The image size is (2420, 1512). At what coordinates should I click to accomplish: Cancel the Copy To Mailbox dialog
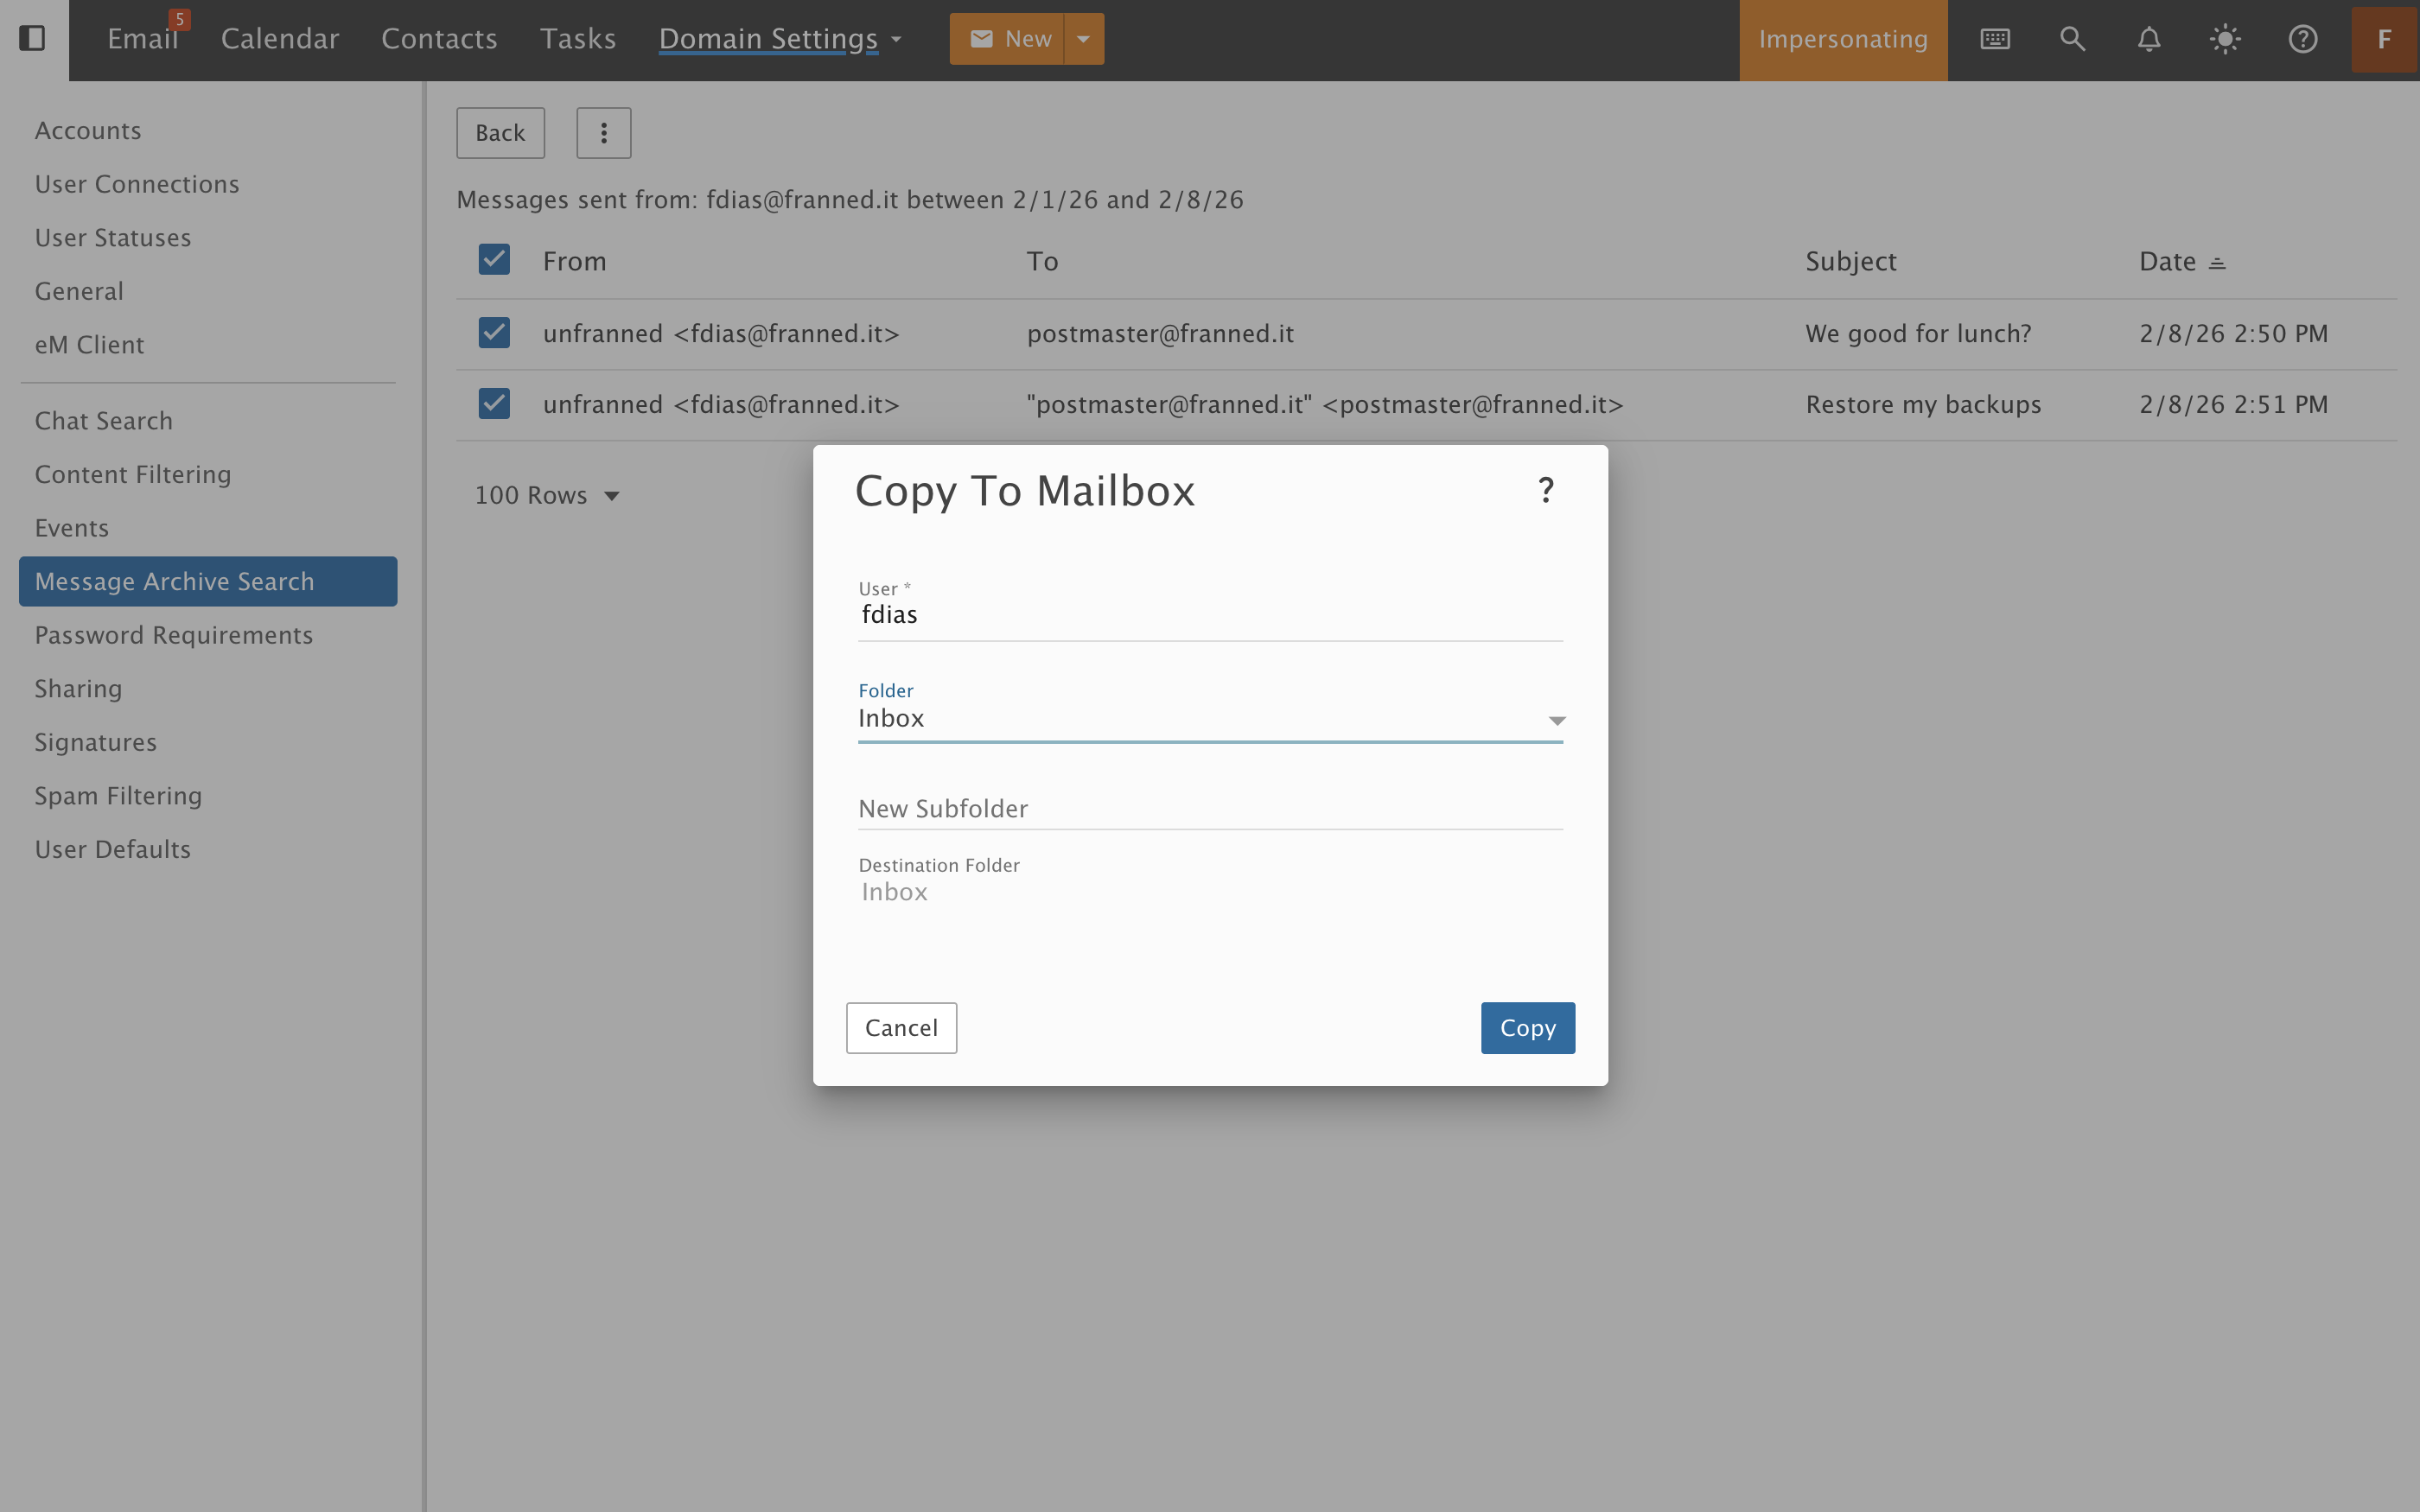tap(900, 1027)
